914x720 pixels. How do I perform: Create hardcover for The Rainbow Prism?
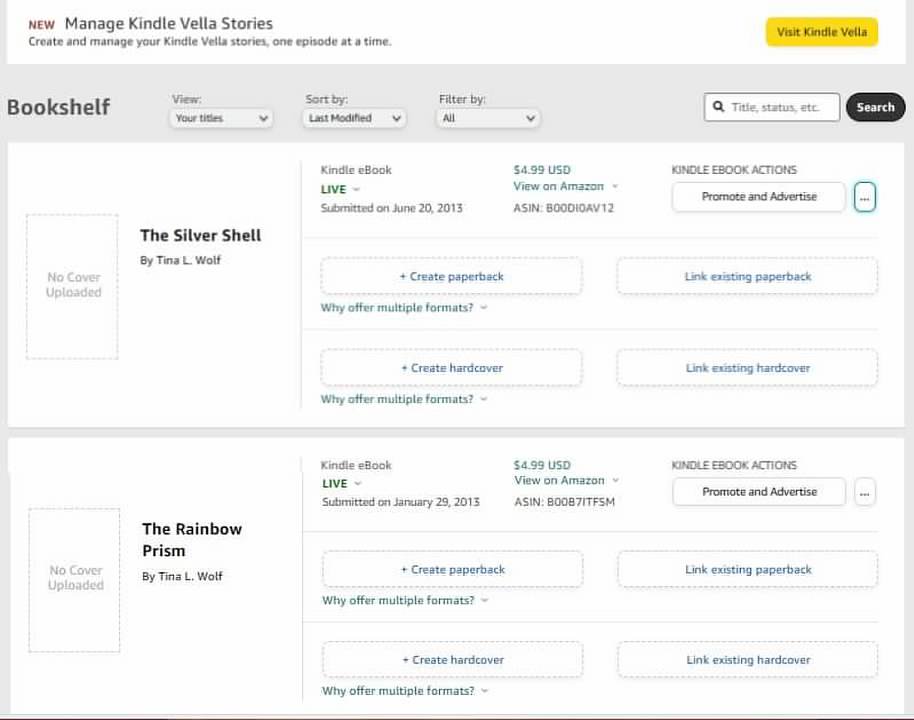tap(452, 660)
